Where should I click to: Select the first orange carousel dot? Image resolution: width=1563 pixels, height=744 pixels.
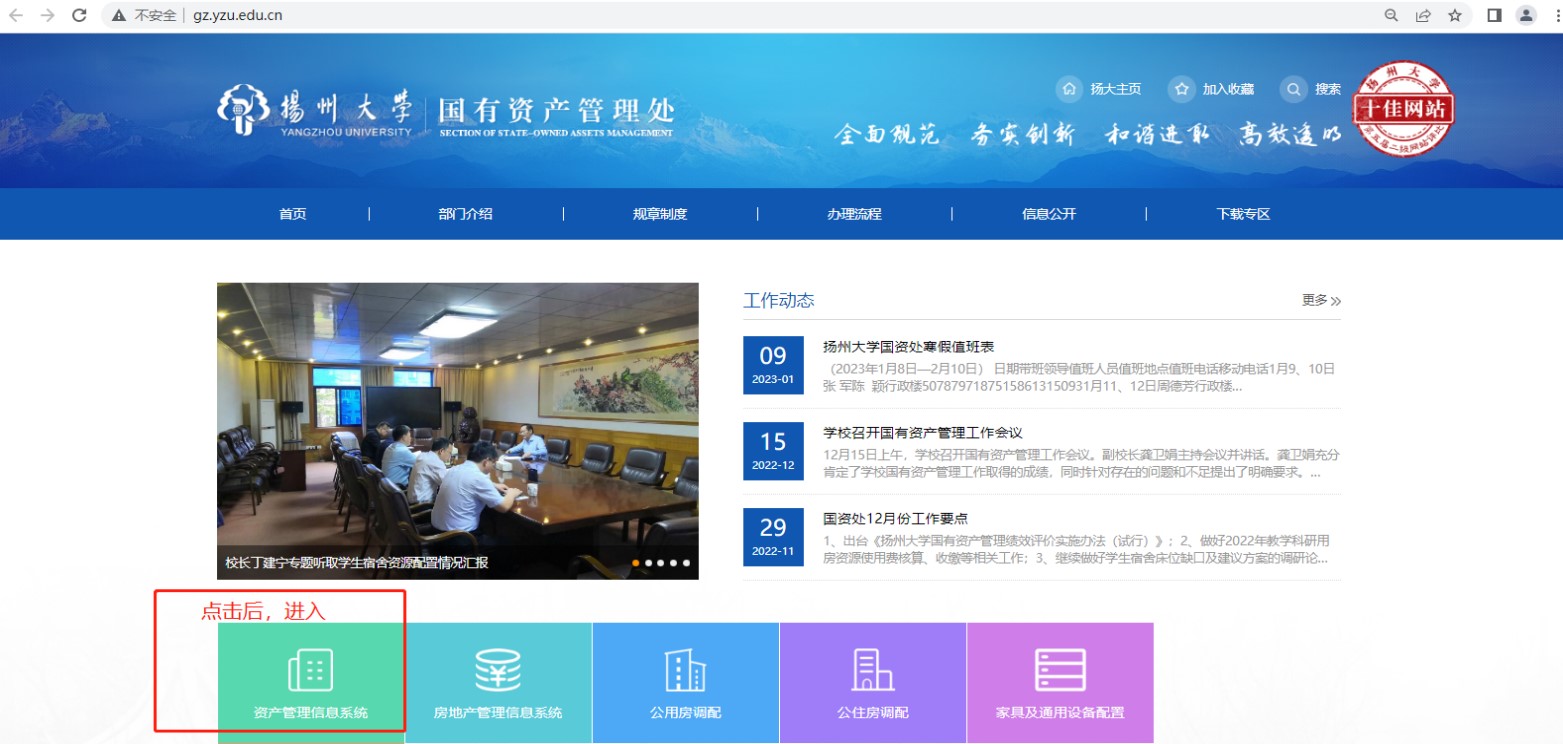click(636, 563)
